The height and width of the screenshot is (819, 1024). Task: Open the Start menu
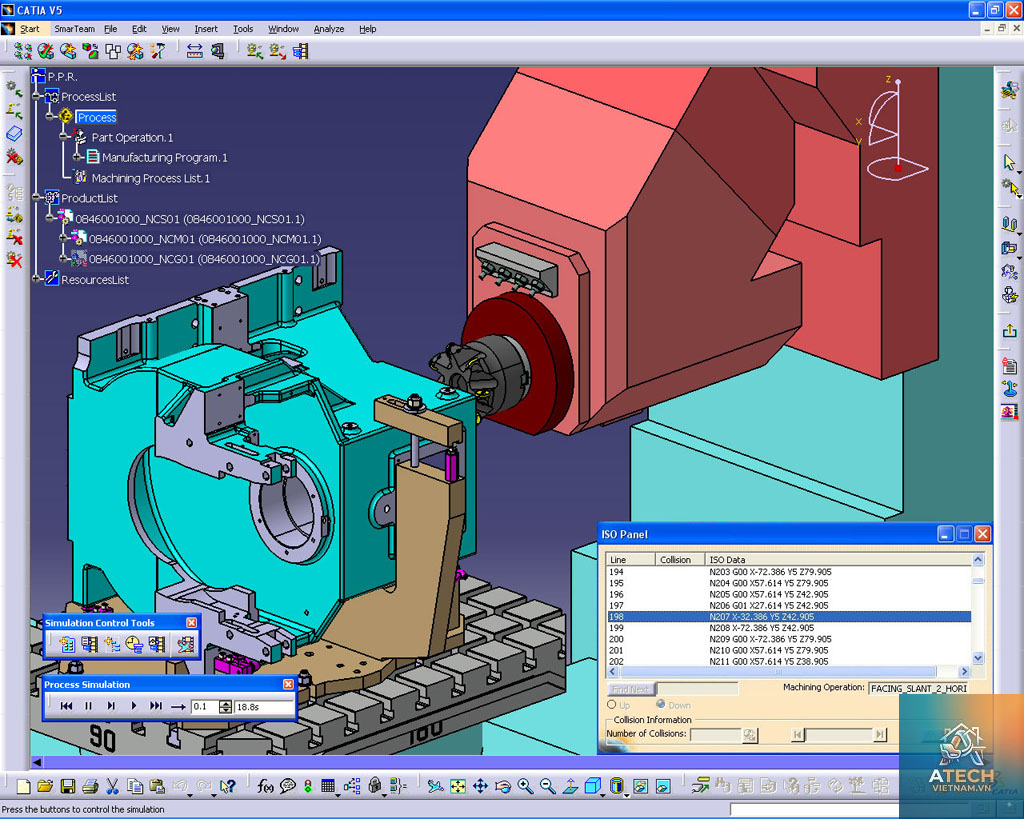coord(29,29)
